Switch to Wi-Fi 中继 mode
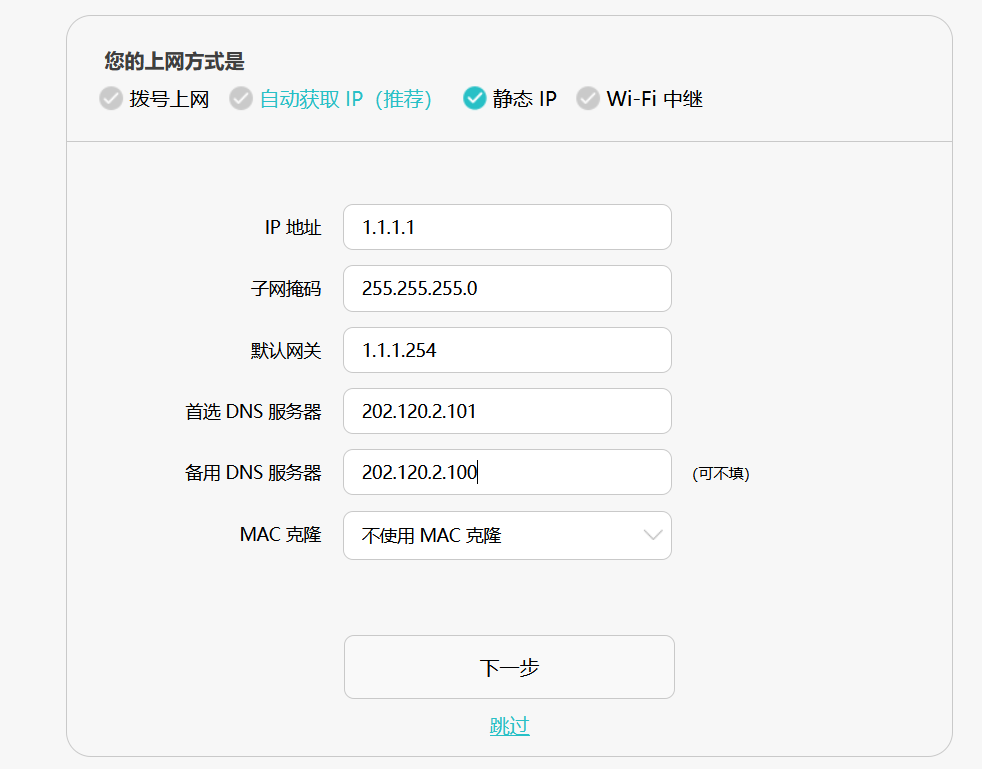Viewport: 982px width, 769px height. coord(588,98)
